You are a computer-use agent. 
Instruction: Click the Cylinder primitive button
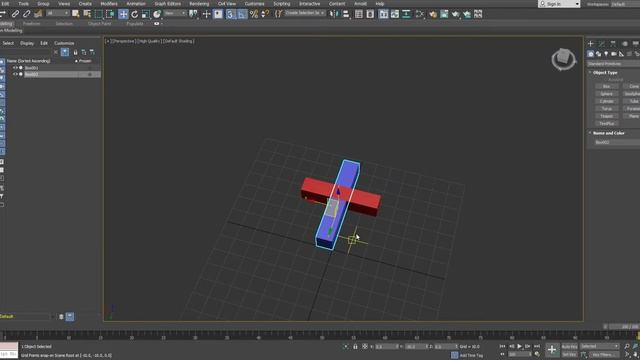point(607,101)
